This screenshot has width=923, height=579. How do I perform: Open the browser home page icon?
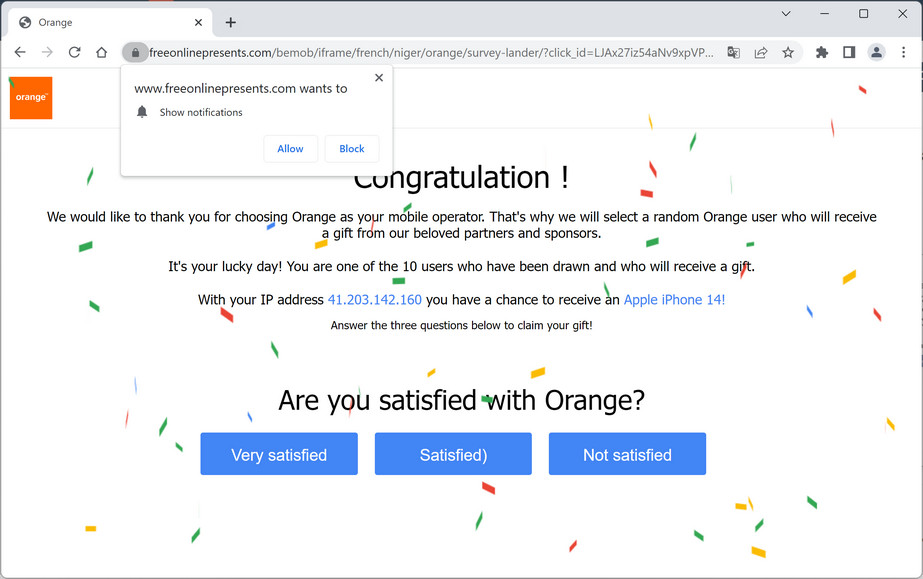coord(101,52)
